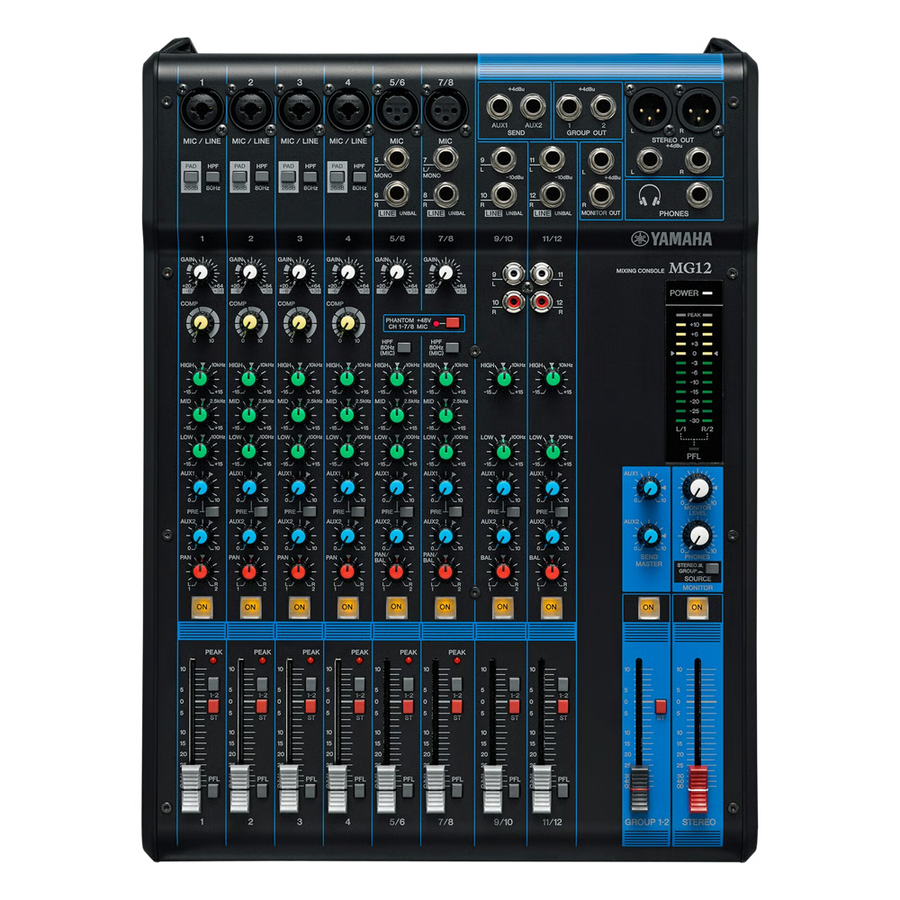Toggle the channel 1 AUX1 PRE button
Screen dimensions: 900x900
click(x=212, y=511)
